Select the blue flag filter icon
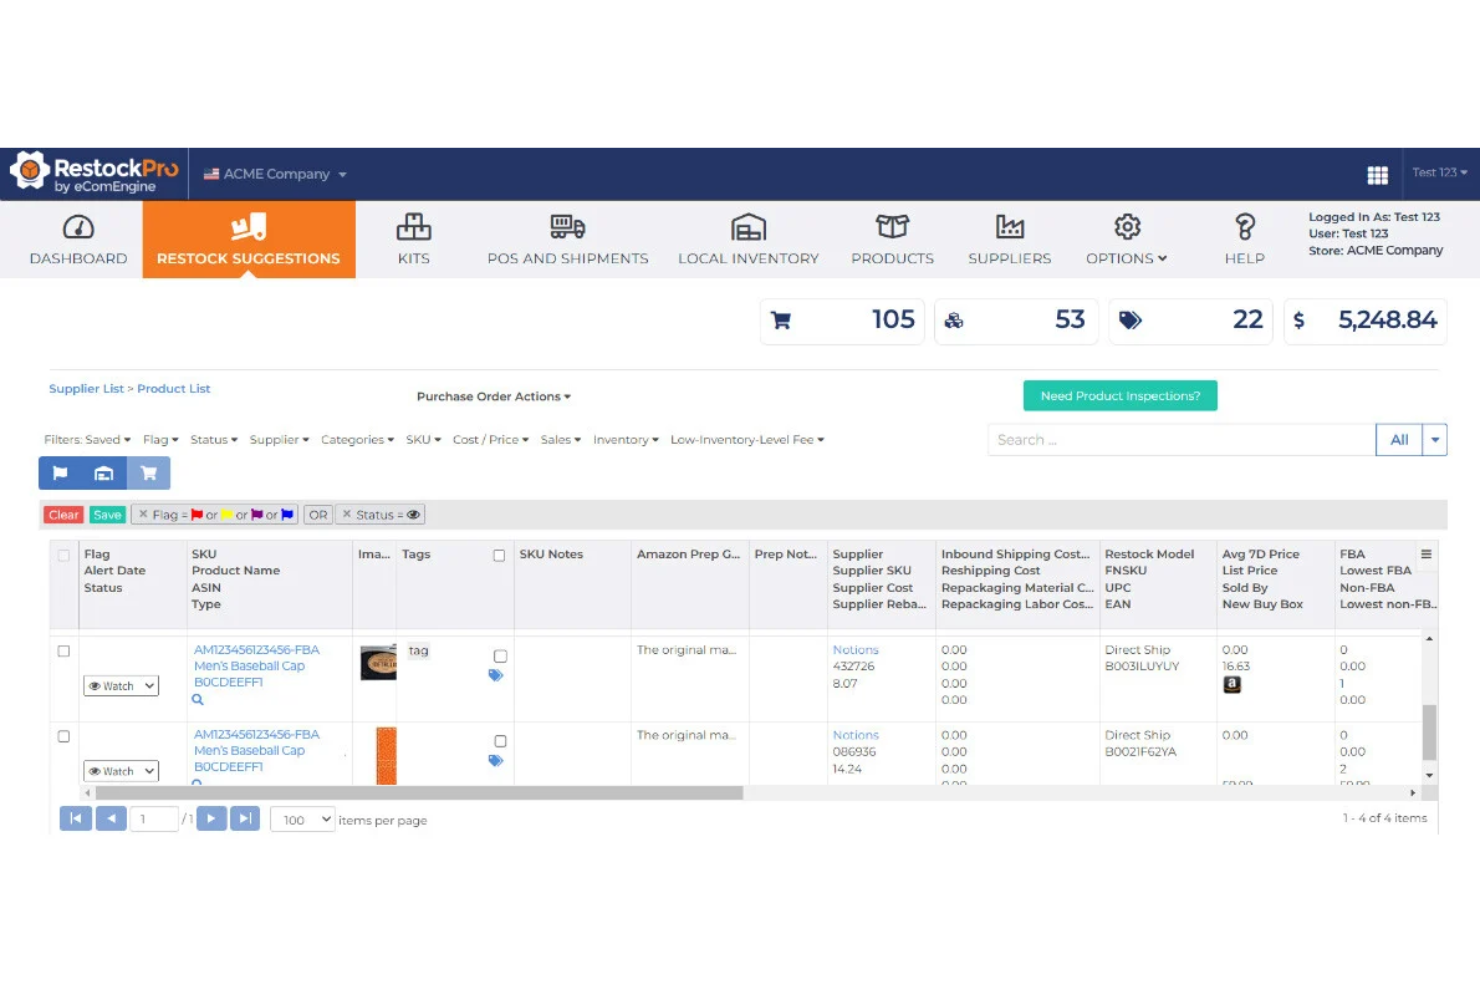The width and height of the screenshot is (1480, 987). tap(59, 472)
